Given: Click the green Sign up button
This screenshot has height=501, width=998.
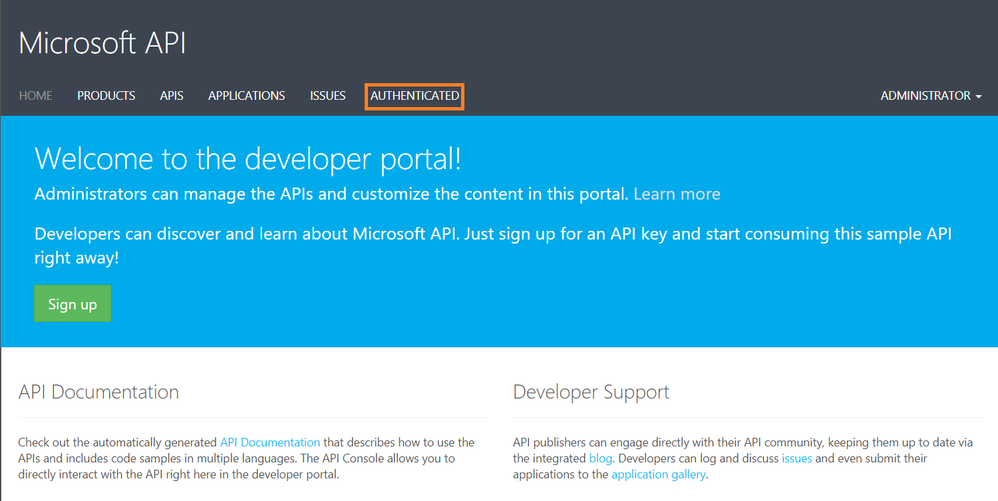Looking at the screenshot, I should coord(73,304).
